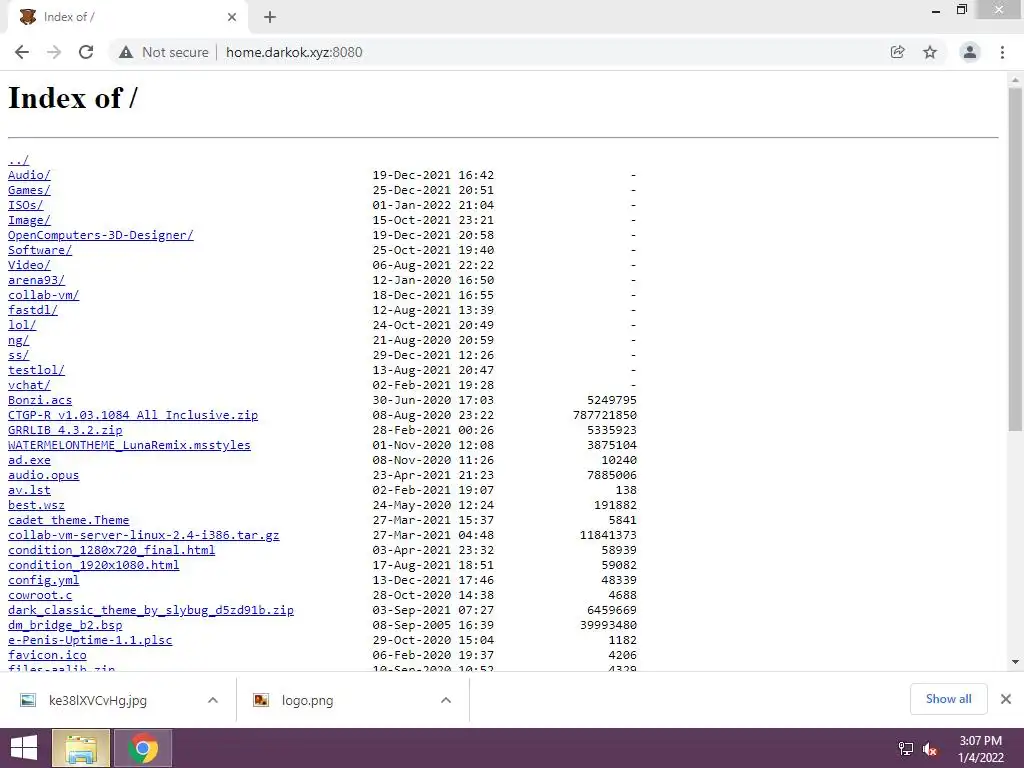Open the av.lst file link
This screenshot has width=1024, height=768.
[x=29, y=490]
